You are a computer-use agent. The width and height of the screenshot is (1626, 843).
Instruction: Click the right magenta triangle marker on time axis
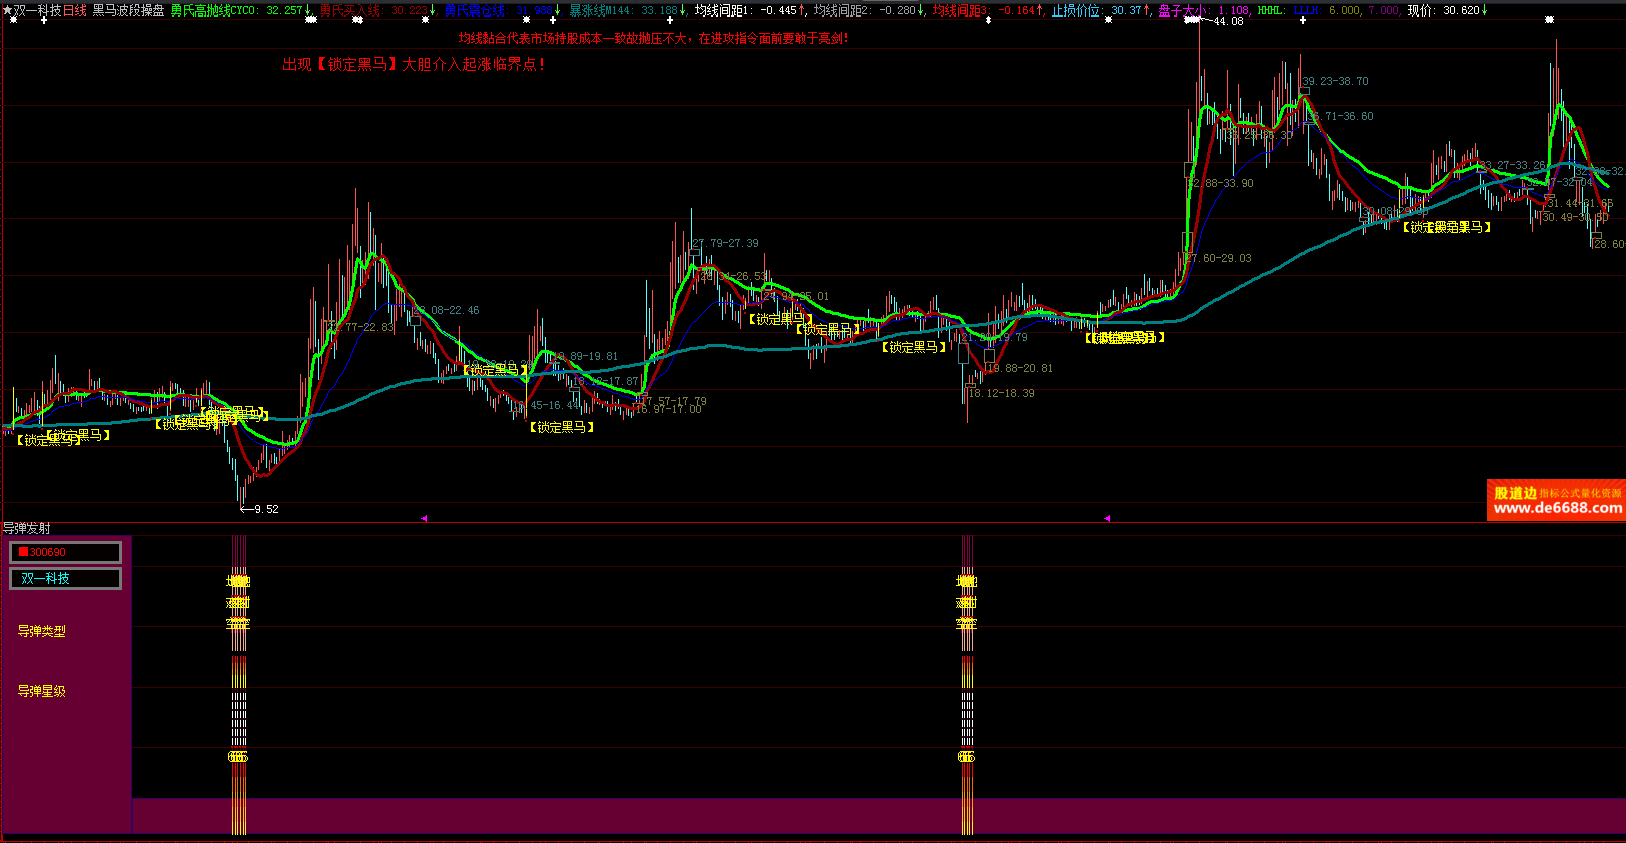pyautogui.click(x=1106, y=518)
